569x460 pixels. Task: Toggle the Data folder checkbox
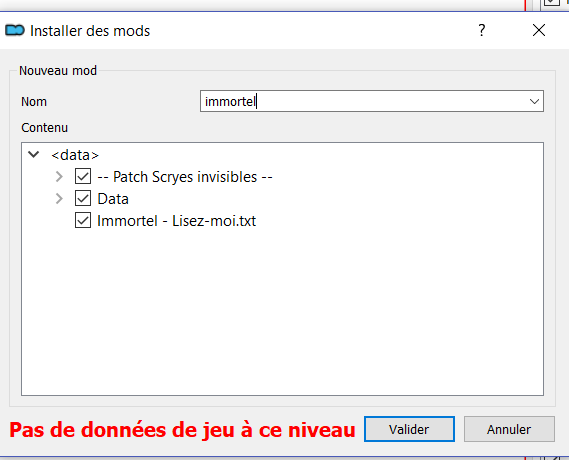pos(83,199)
